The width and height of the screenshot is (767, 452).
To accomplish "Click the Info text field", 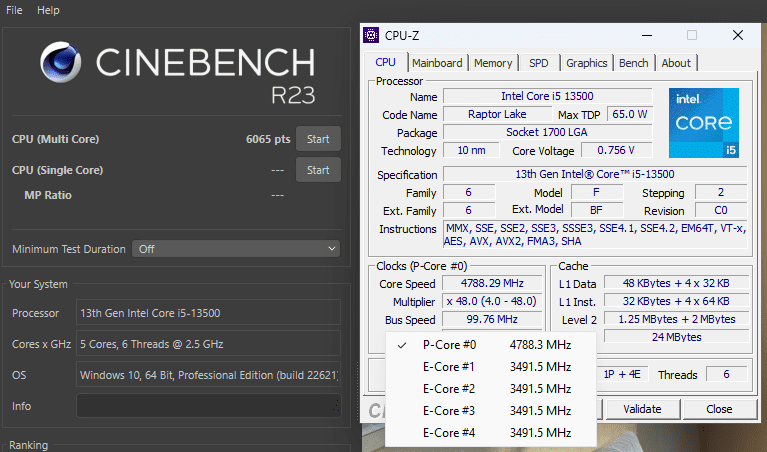I will (x=208, y=406).
